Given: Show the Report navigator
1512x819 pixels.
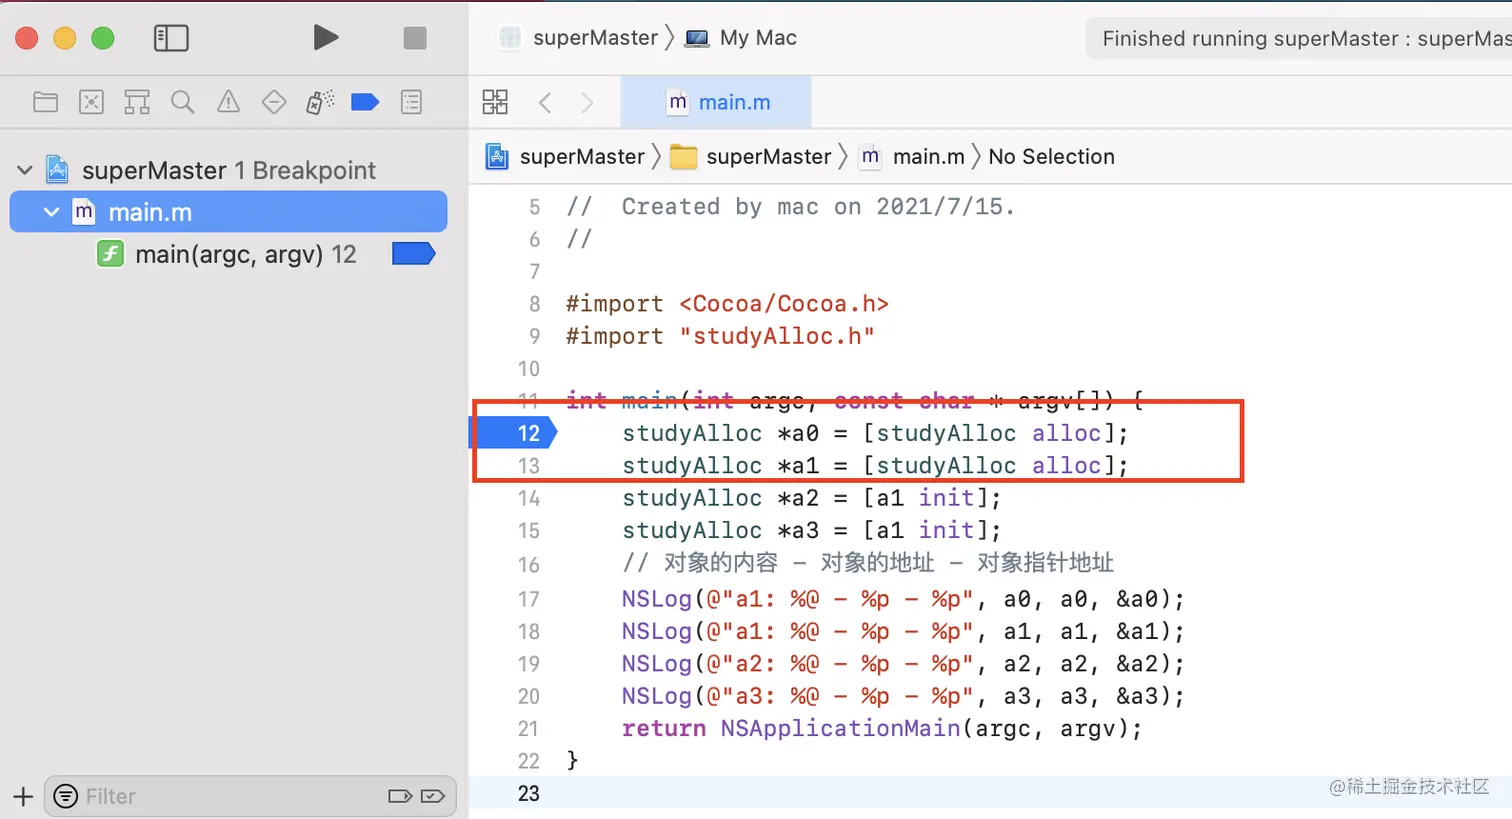Looking at the screenshot, I should pyautogui.click(x=411, y=102).
